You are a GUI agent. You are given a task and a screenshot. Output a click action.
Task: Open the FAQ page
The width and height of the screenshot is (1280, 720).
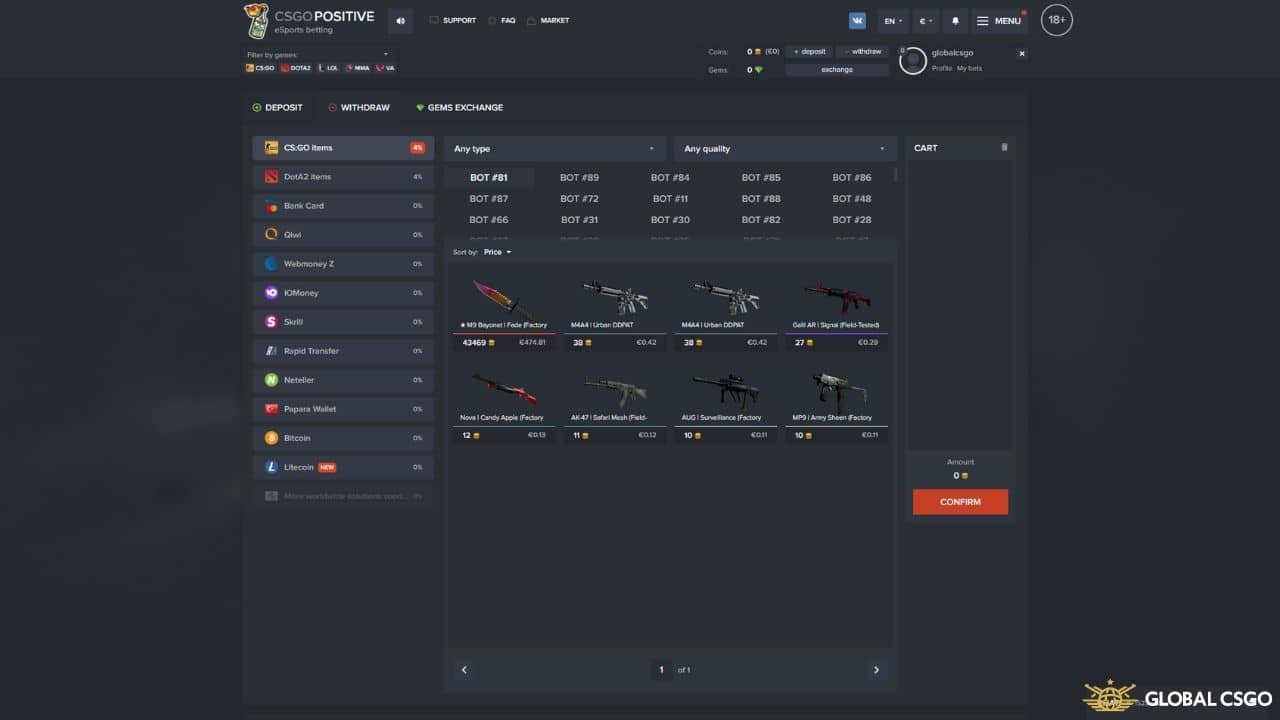pos(502,20)
